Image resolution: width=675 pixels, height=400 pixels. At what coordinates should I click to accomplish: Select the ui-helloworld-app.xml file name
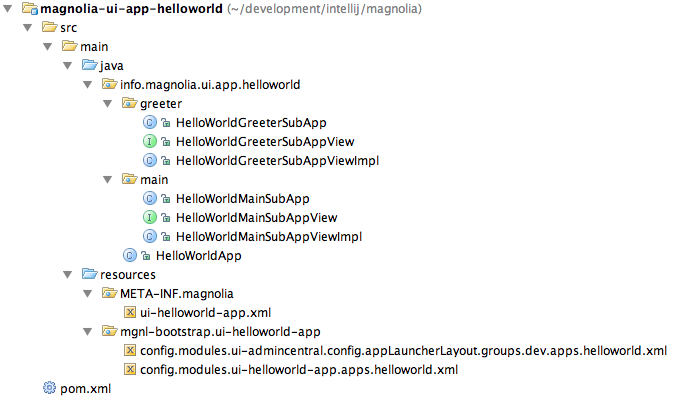coord(205,313)
